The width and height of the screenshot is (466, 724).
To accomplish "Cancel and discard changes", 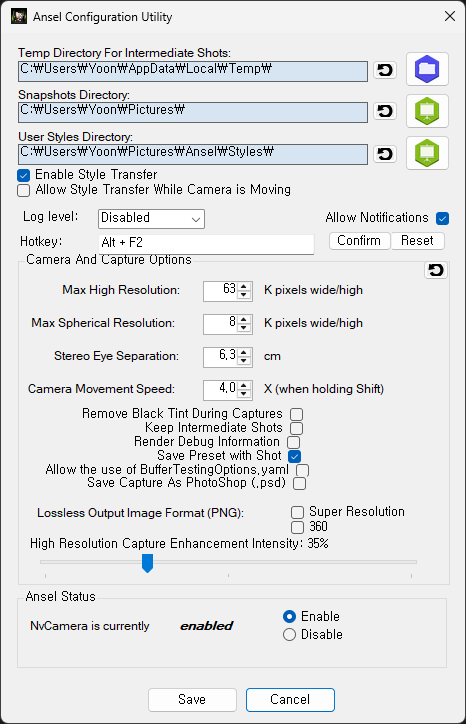I will click(x=290, y=700).
